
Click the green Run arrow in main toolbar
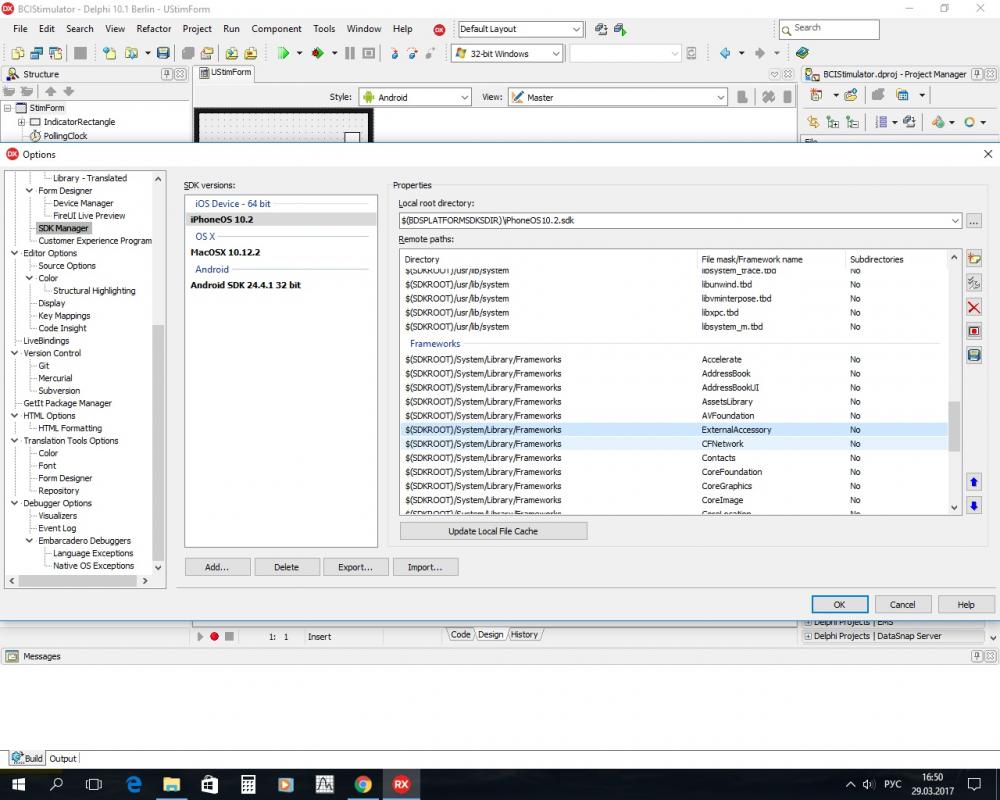pos(283,54)
